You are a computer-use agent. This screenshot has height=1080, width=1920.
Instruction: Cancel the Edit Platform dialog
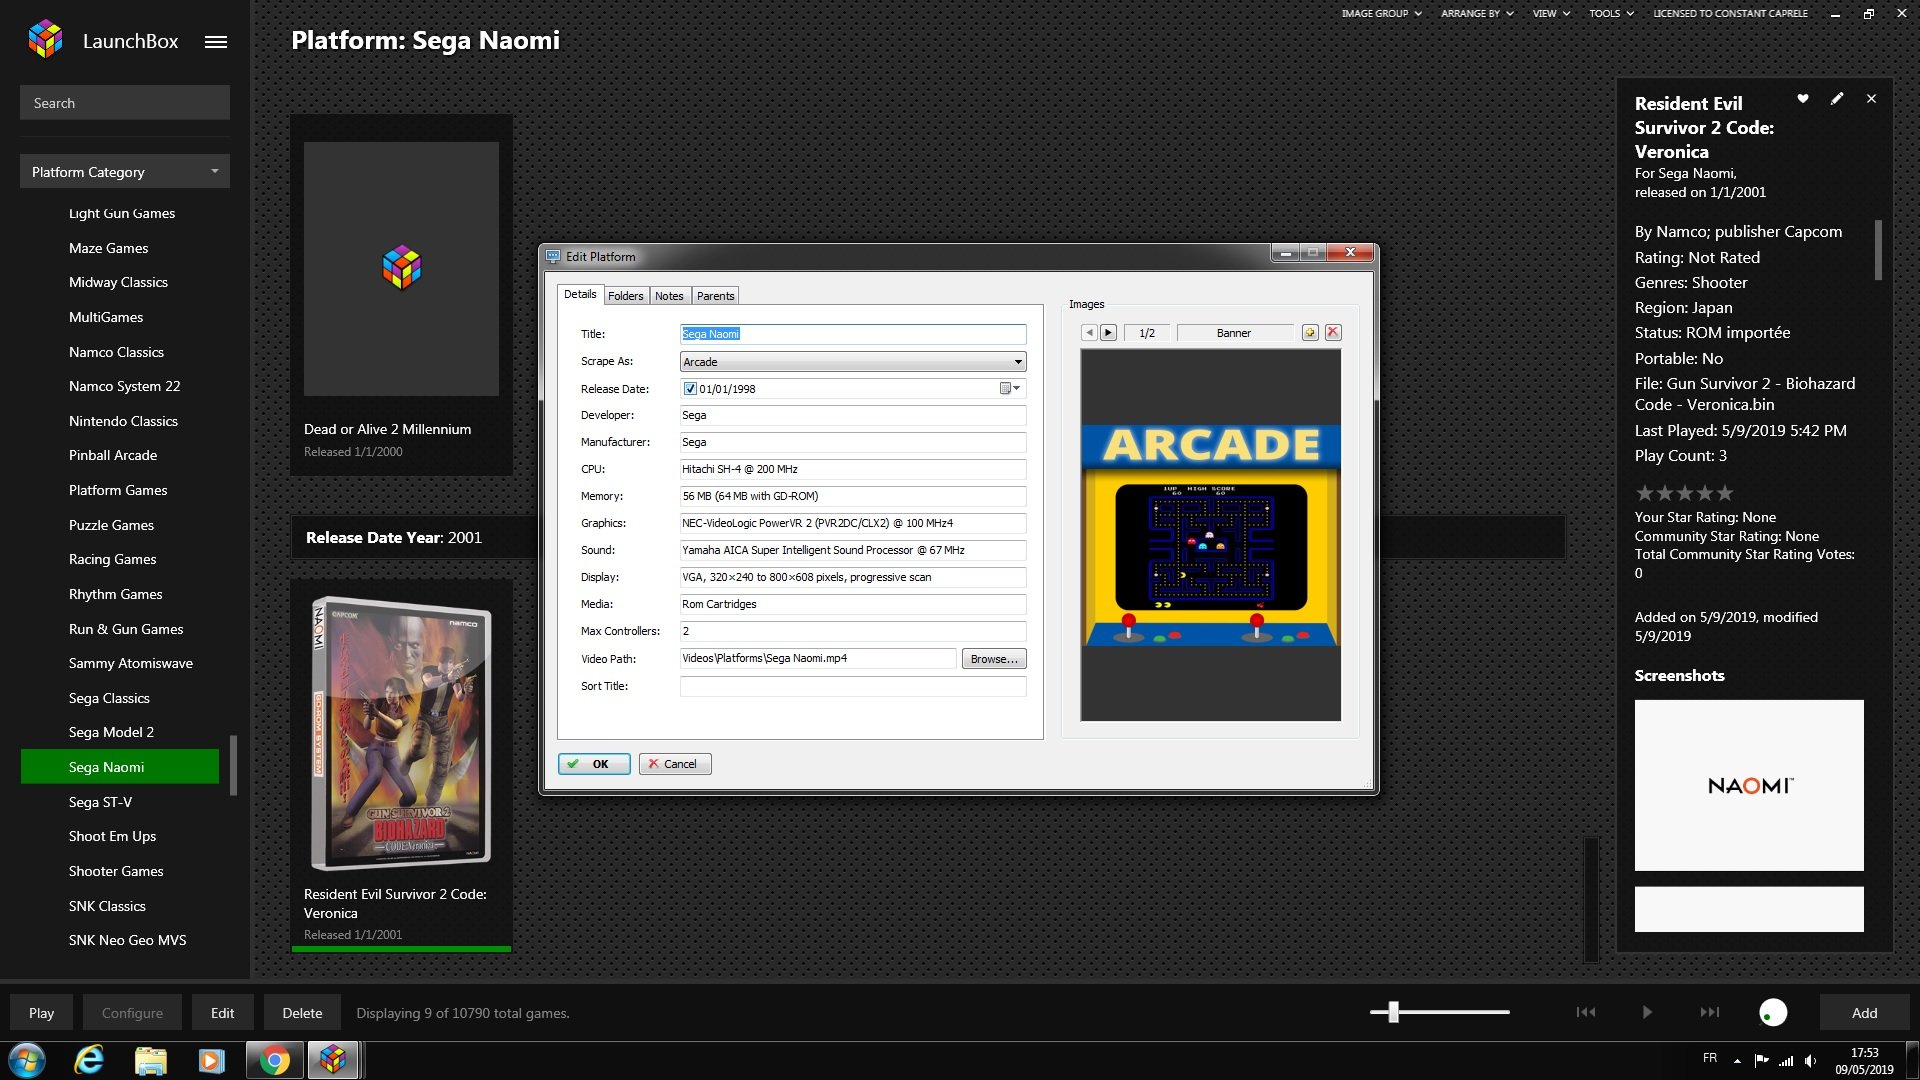675,764
